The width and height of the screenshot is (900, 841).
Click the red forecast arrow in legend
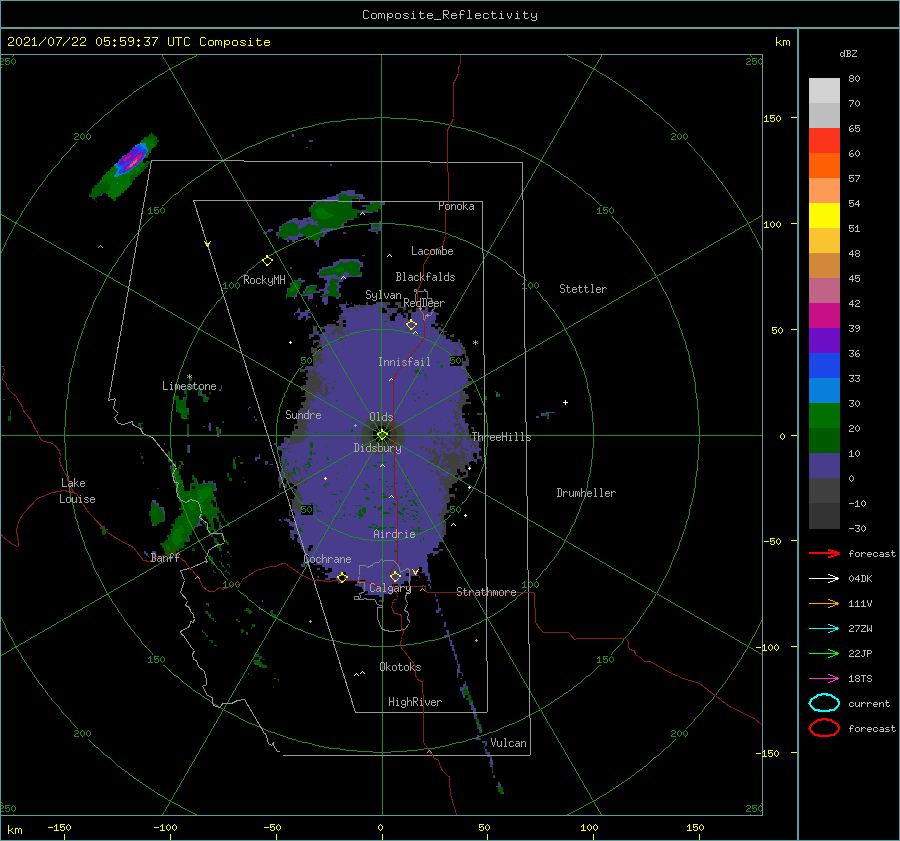click(x=824, y=553)
